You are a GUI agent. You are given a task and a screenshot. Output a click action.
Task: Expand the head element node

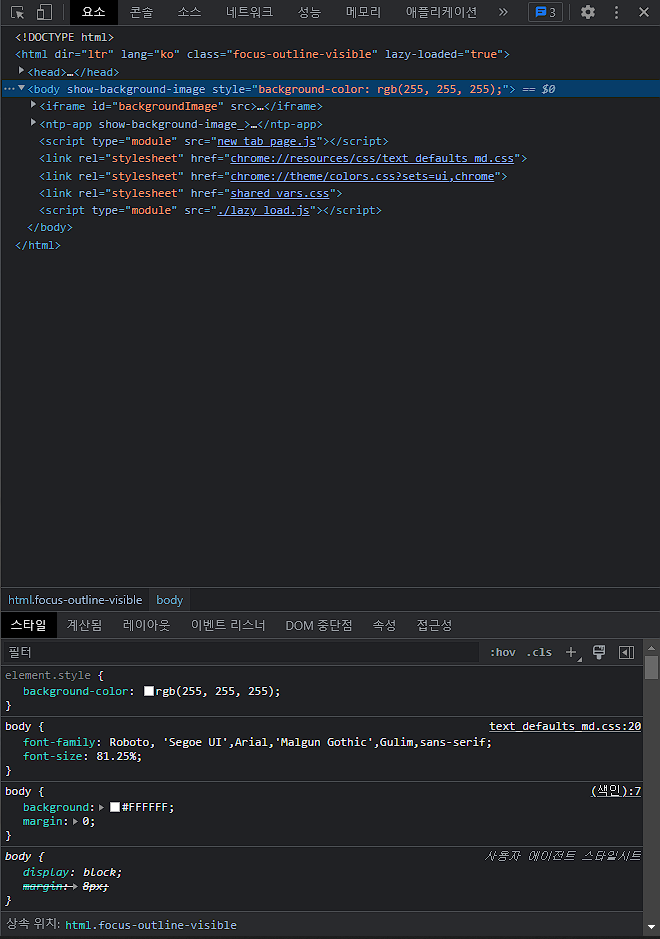pos(22,71)
